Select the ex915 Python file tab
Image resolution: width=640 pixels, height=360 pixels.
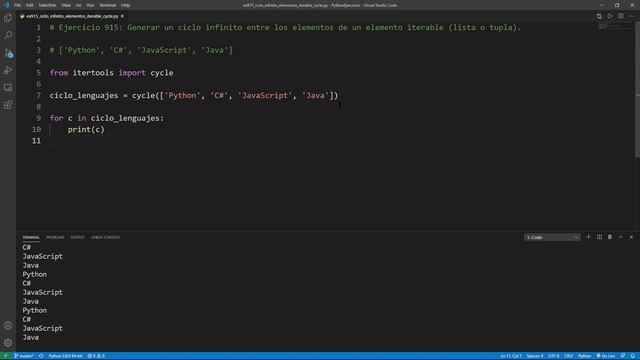pyautogui.click(x=72, y=16)
